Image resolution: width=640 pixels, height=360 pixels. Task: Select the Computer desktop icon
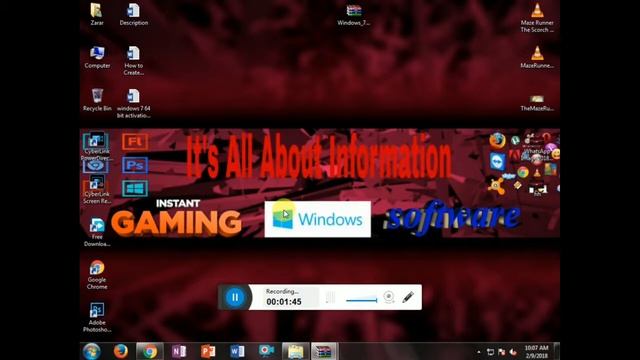[97, 57]
